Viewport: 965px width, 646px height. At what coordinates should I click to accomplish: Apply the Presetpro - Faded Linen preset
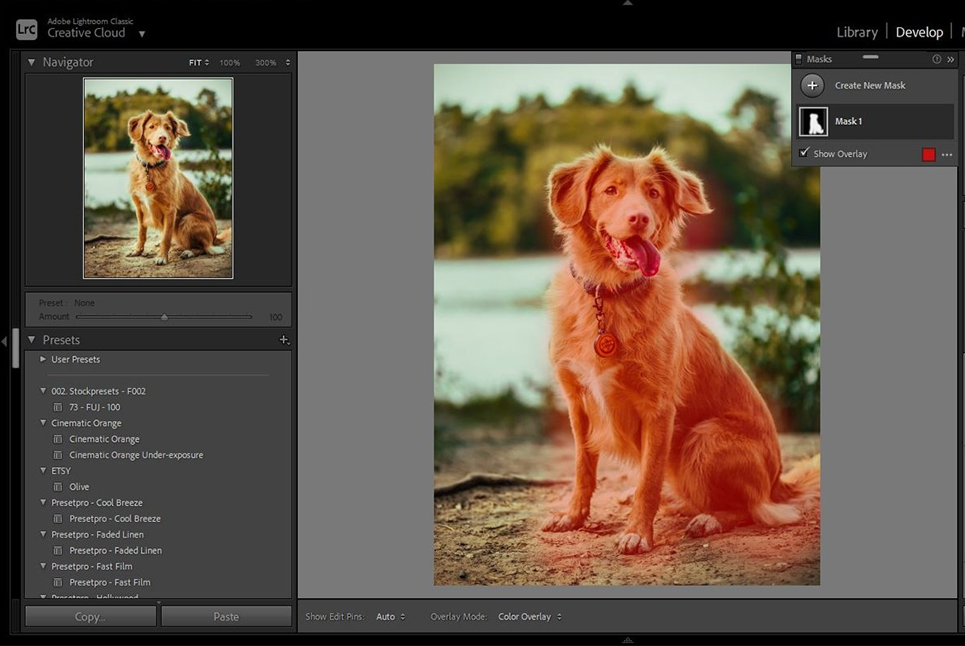(115, 551)
